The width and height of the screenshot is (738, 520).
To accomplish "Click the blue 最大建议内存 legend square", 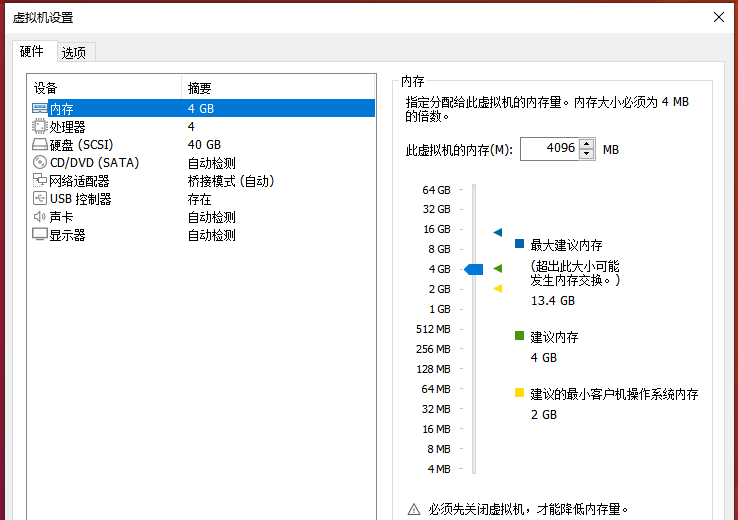I will [519, 243].
